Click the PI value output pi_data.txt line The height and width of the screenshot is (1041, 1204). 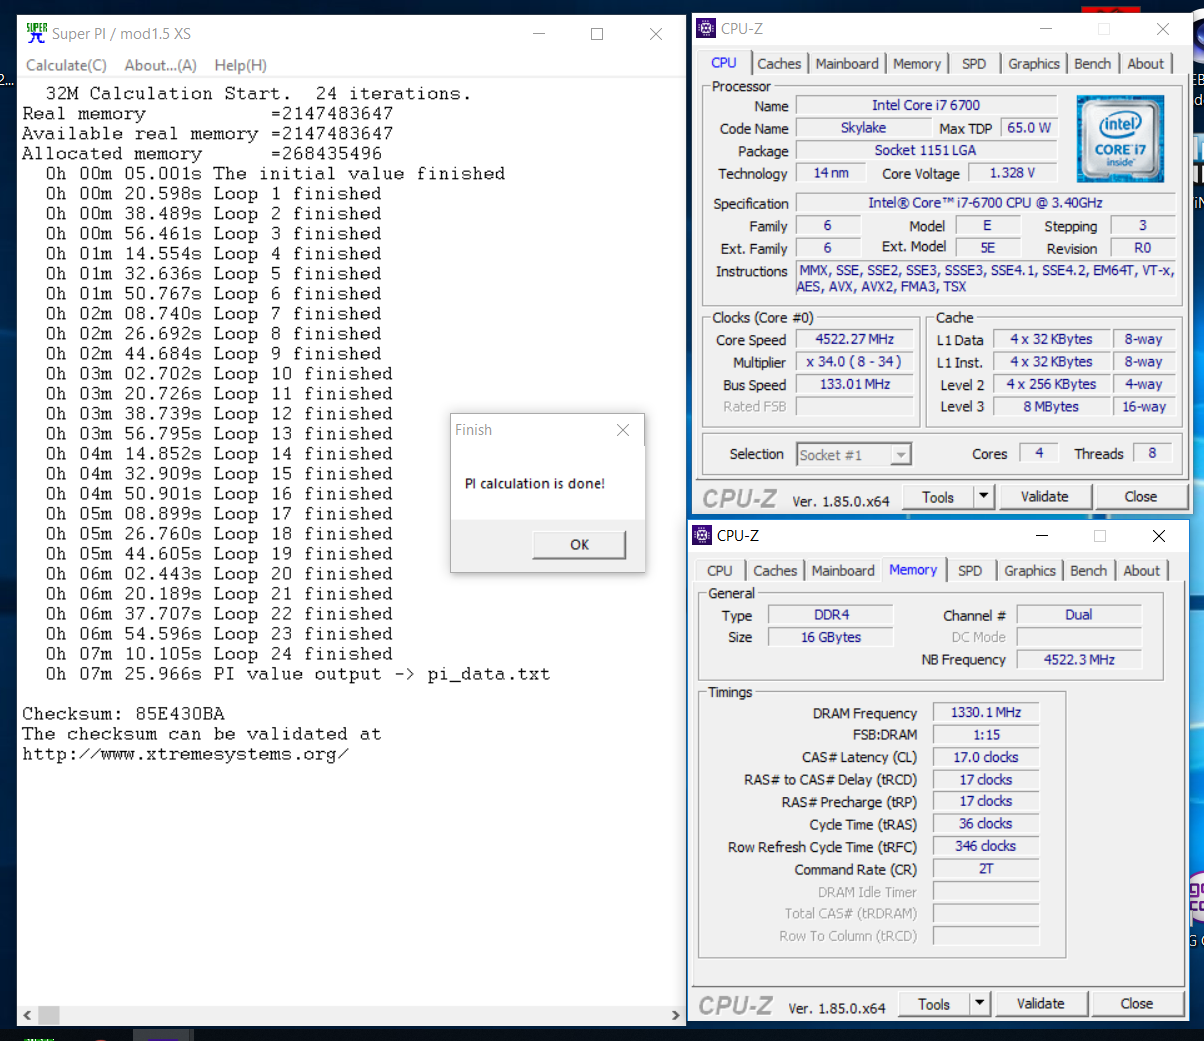pyautogui.click(x=298, y=674)
